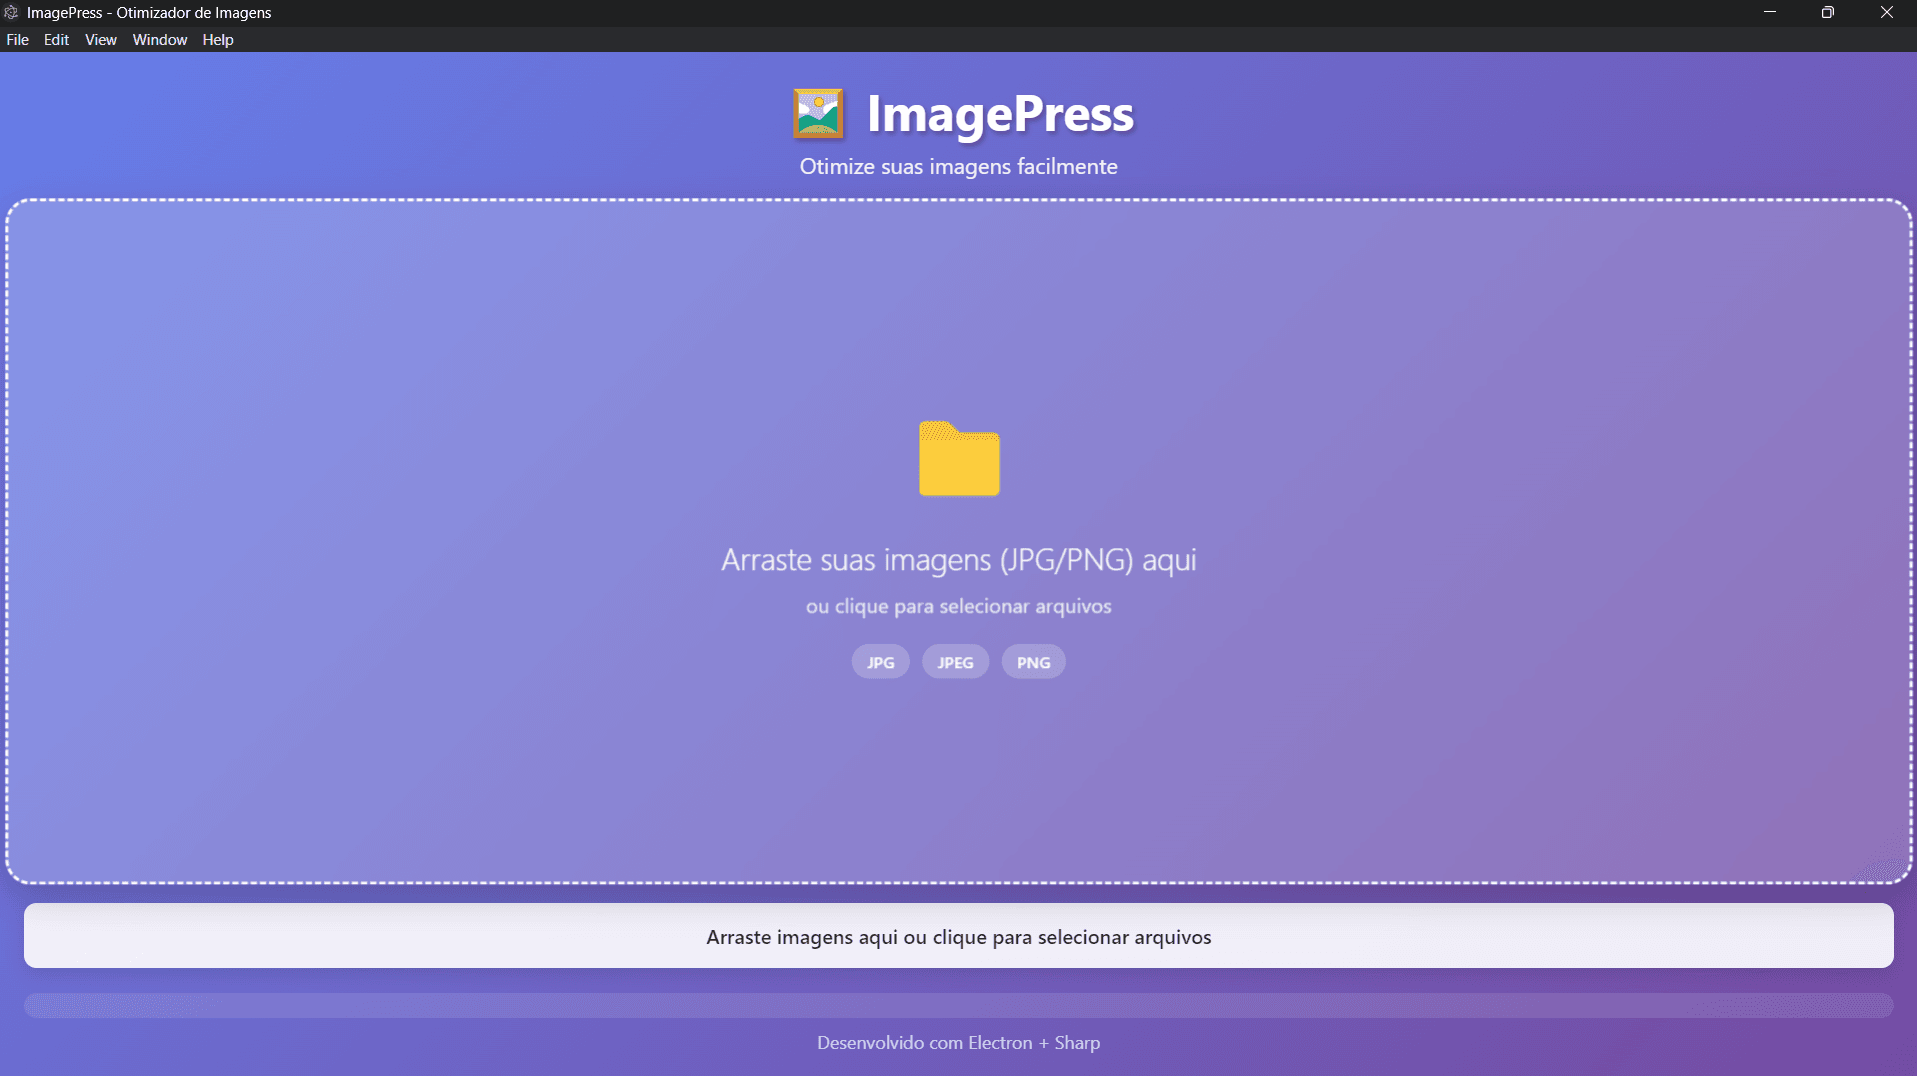Click the progress bar below status box

[959, 1005]
